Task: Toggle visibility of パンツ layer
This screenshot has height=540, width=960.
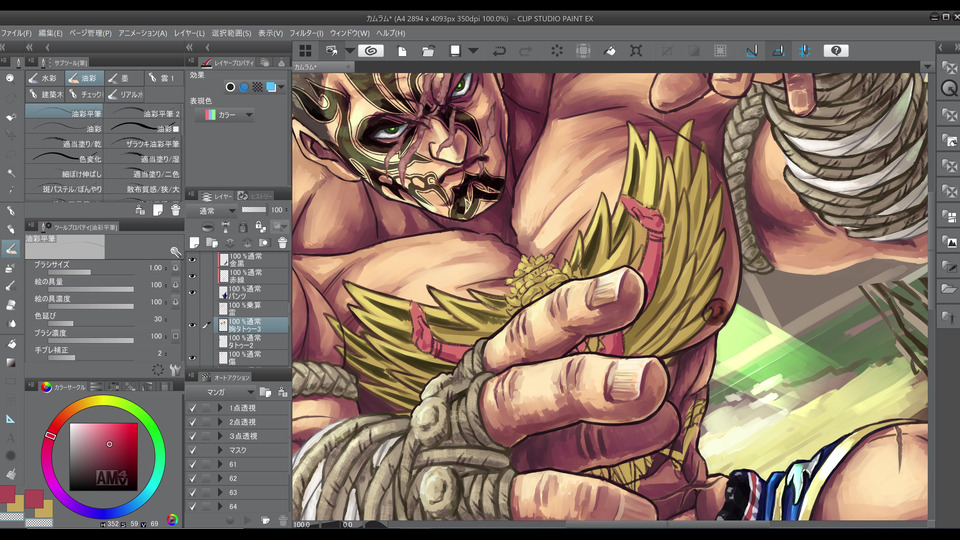Action: 192,293
